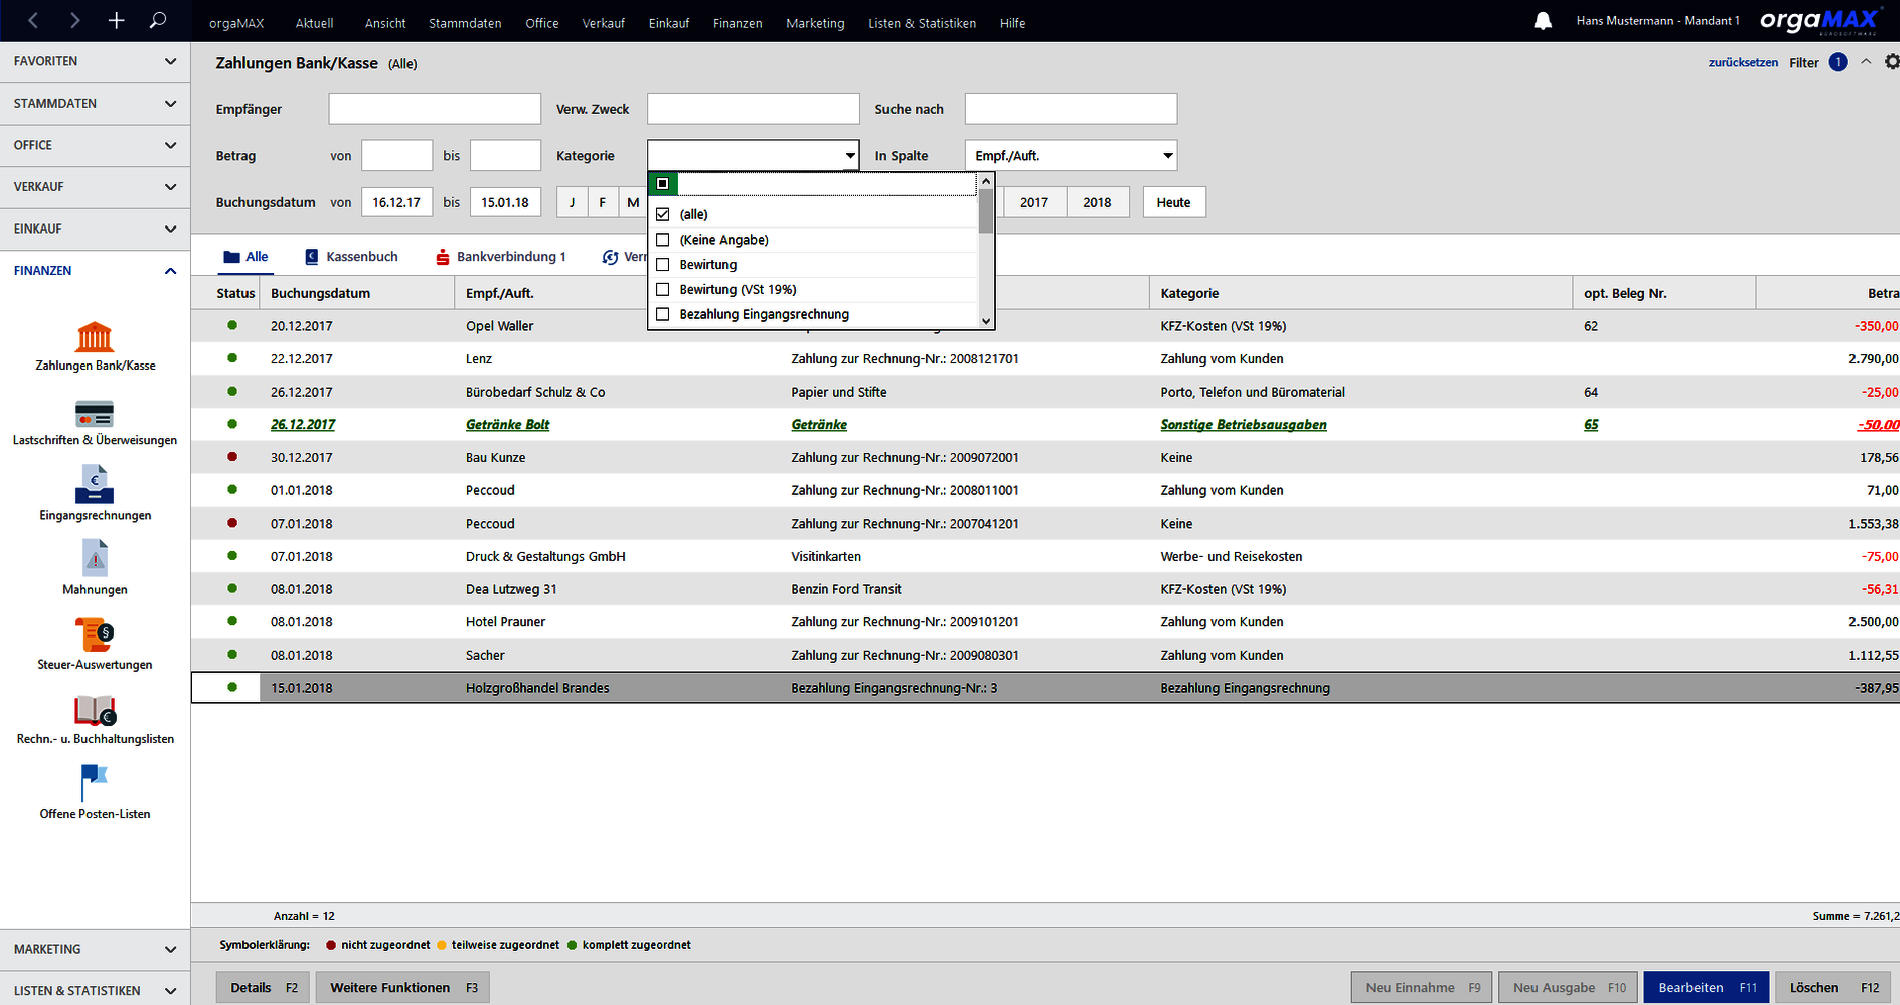Open notifications bell
Viewport: 1900px width, 1005px height.
(1543, 21)
